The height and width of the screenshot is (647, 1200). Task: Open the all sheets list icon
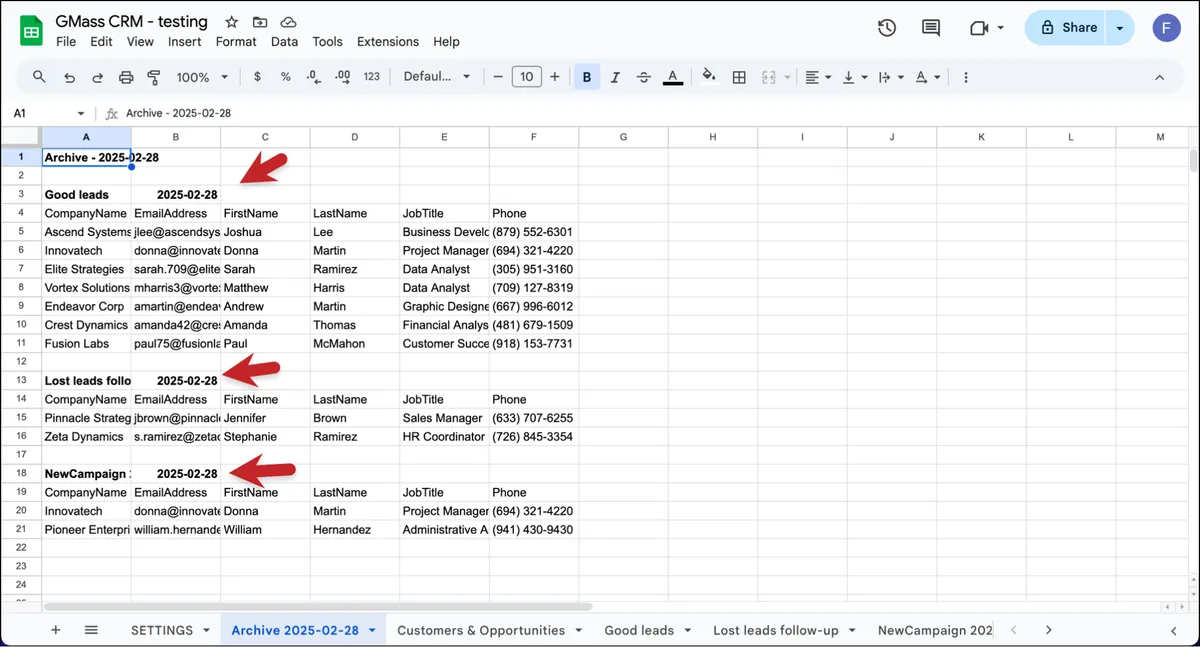point(91,630)
